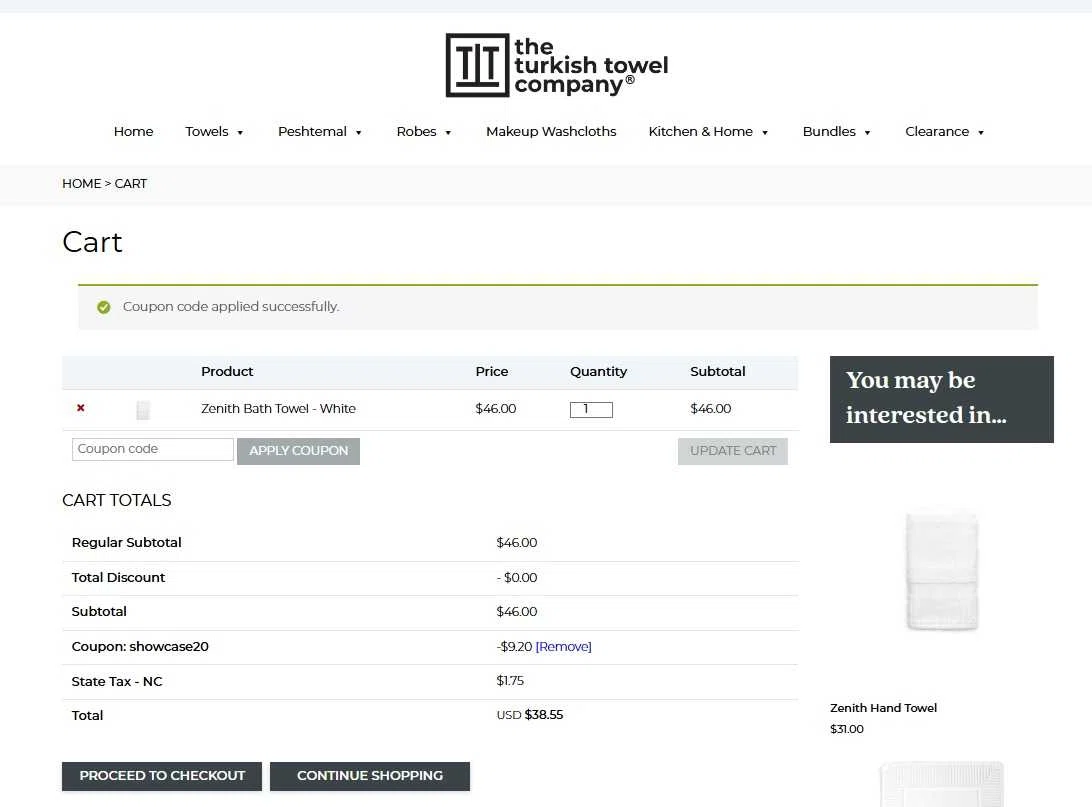Viewport: 1092px width, 807px height.
Task: Click the 'Coupon: showcase20' label
Action: click(140, 647)
